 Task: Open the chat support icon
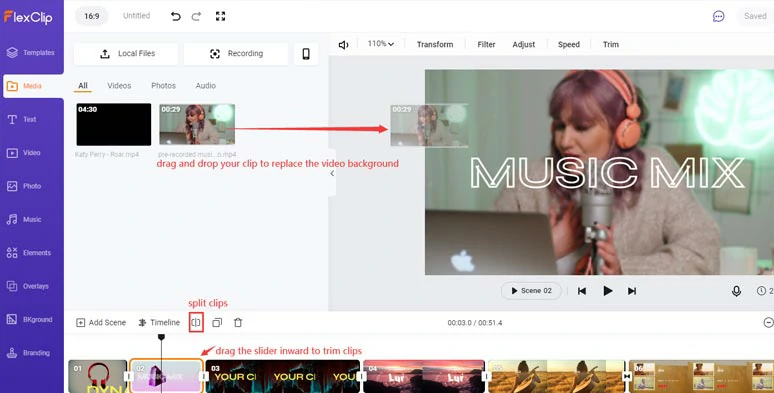coord(719,16)
